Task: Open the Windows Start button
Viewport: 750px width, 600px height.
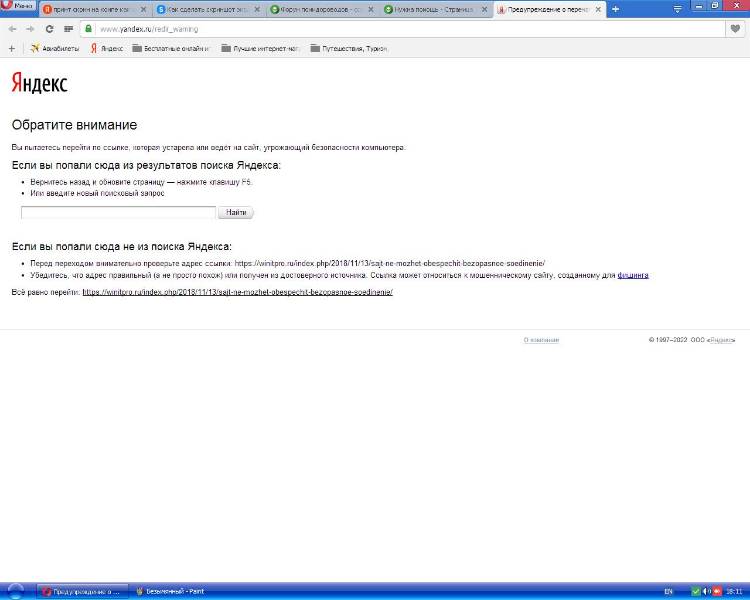Action: tap(16, 591)
